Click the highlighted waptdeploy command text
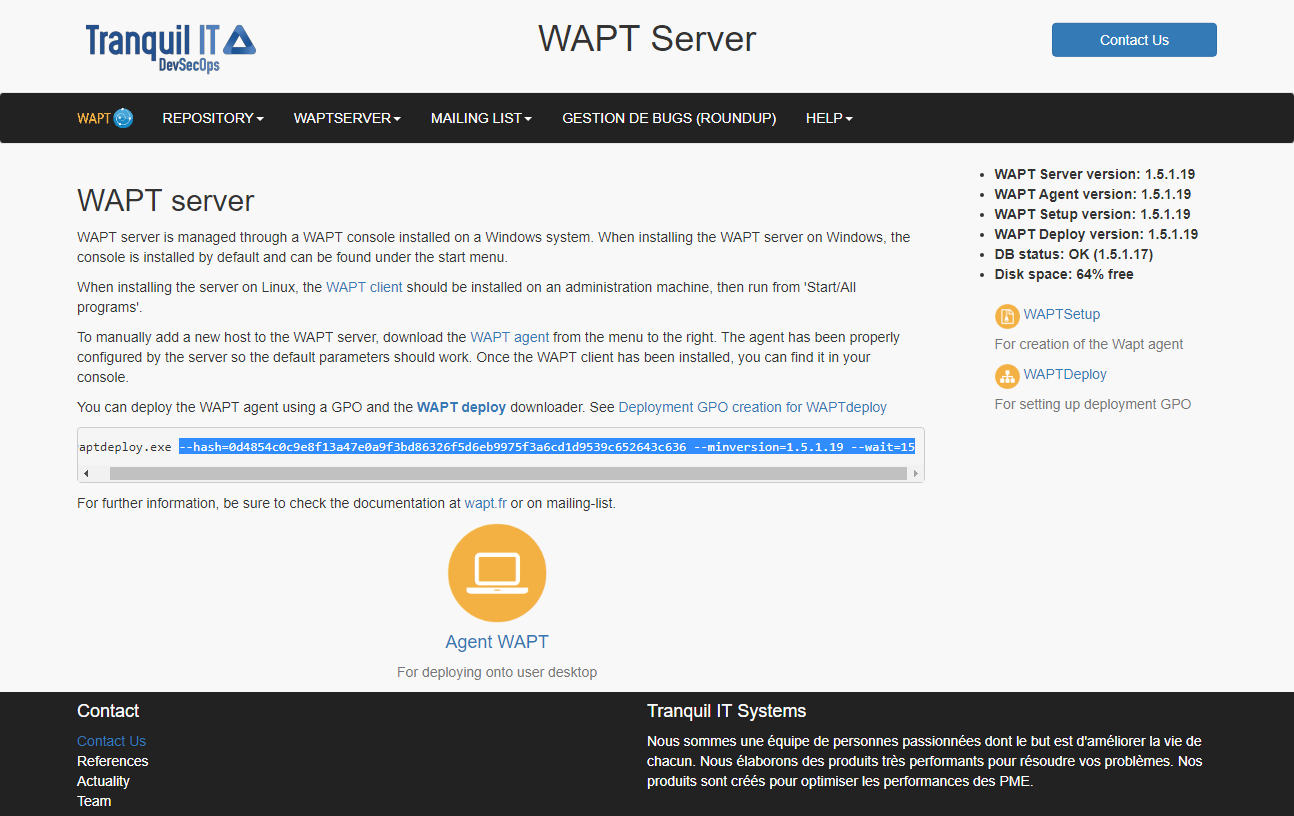Viewport: 1294px width, 816px height. point(546,447)
